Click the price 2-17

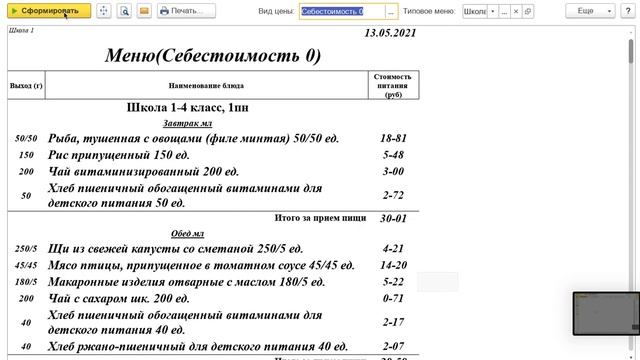(393, 322)
